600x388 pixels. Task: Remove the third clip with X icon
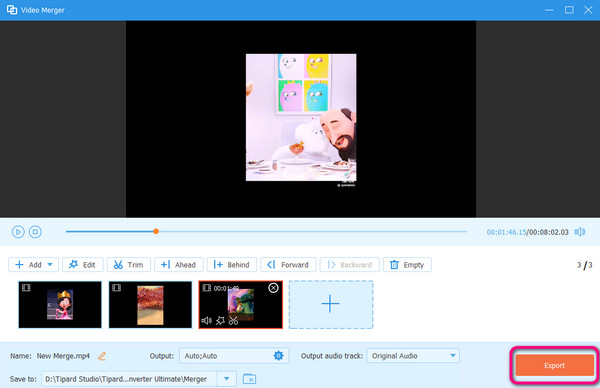point(273,288)
